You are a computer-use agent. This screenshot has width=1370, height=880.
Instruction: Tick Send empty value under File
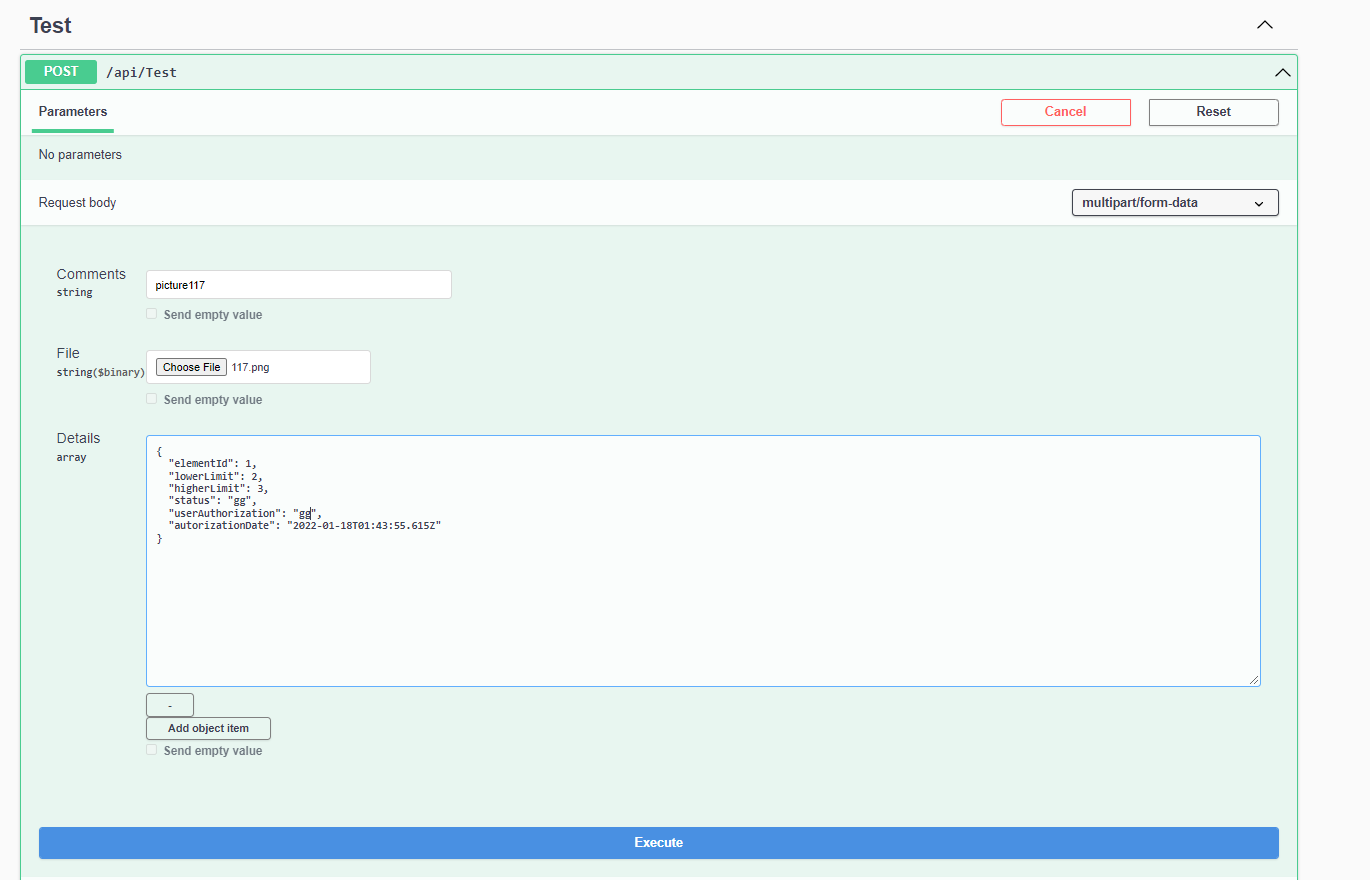click(x=152, y=399)
